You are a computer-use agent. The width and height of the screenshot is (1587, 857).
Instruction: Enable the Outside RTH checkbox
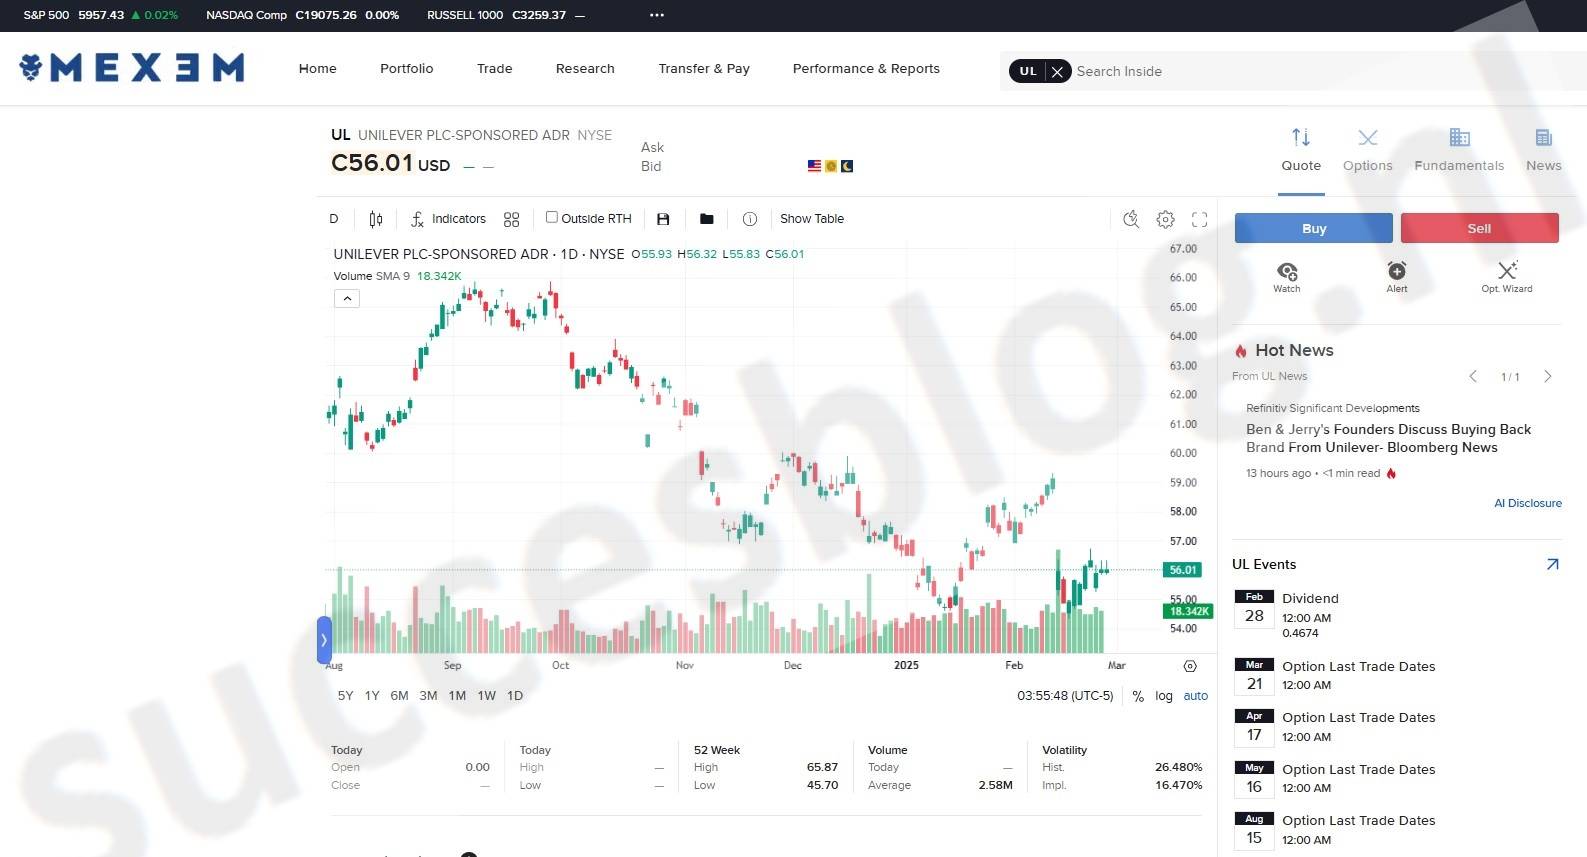click(551, 217)
